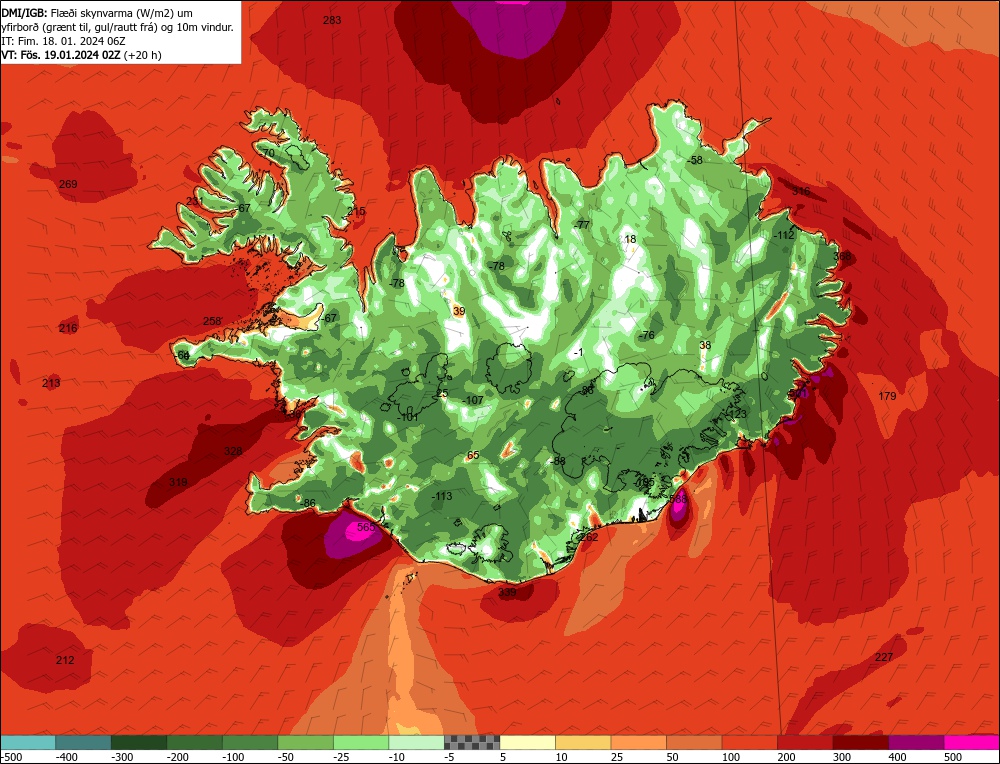Click the init time "IT: Fim. 18. 01. 2024 06Z" line
Image resolution: width=1000 pixels, height=764 pixels.
(x=64, y=41)
